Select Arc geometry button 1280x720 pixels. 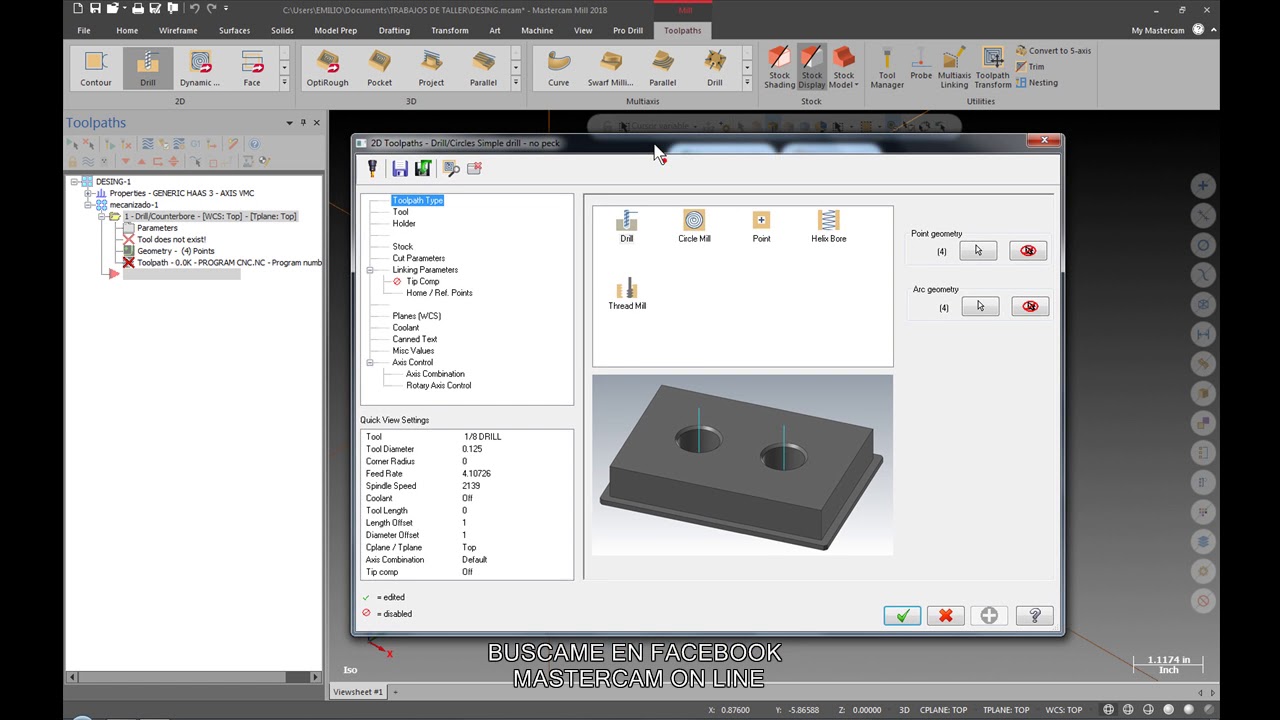click(x=980, y=307)
